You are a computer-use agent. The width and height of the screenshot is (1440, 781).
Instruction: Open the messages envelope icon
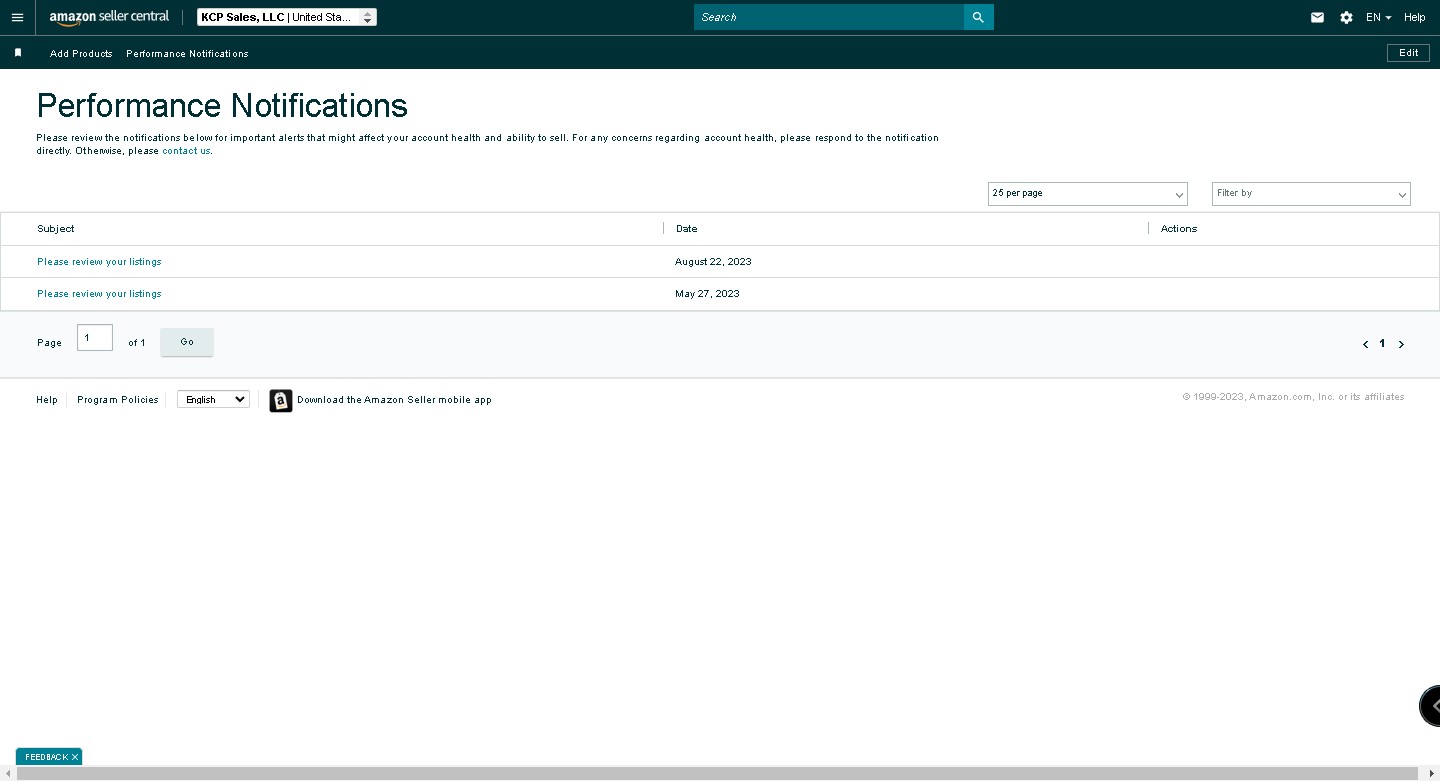coord(1317,17)
